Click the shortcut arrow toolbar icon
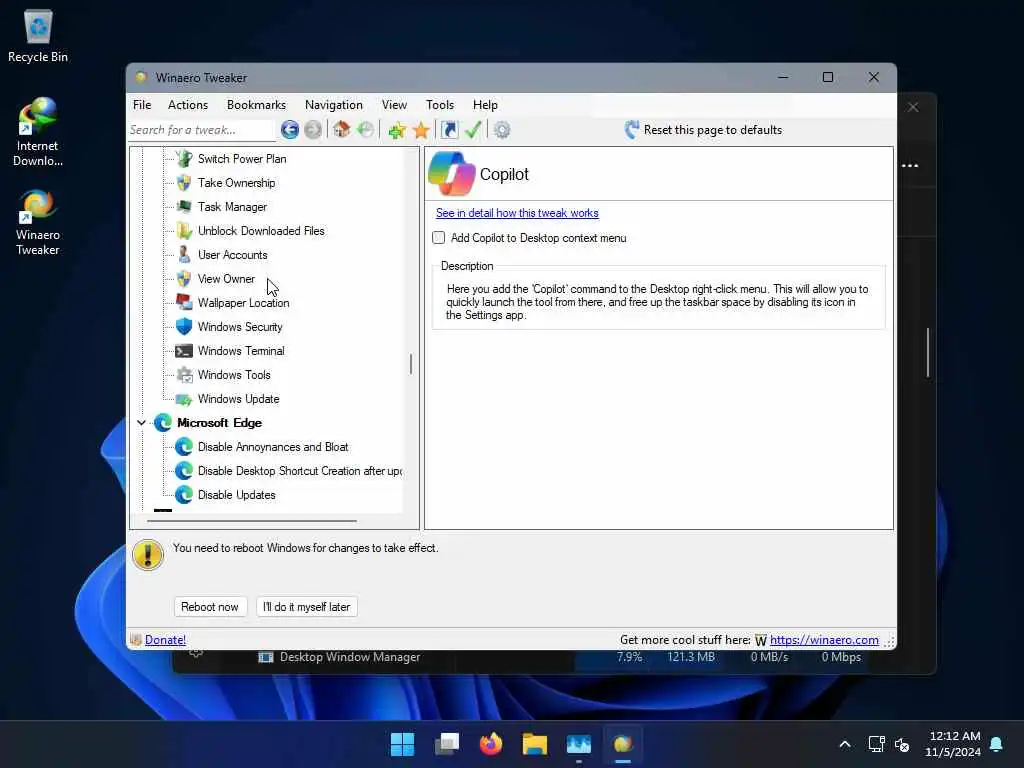 click(x=449, y=130)
